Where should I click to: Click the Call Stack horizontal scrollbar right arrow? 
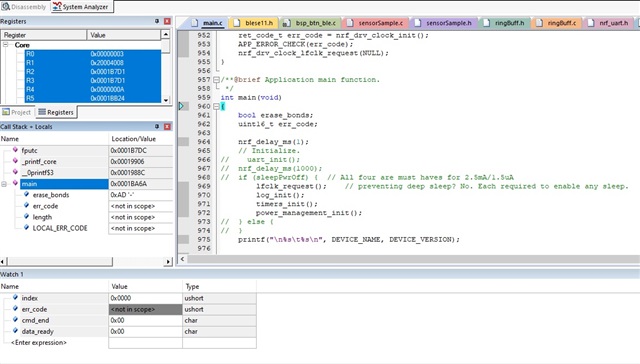(168, 262)
